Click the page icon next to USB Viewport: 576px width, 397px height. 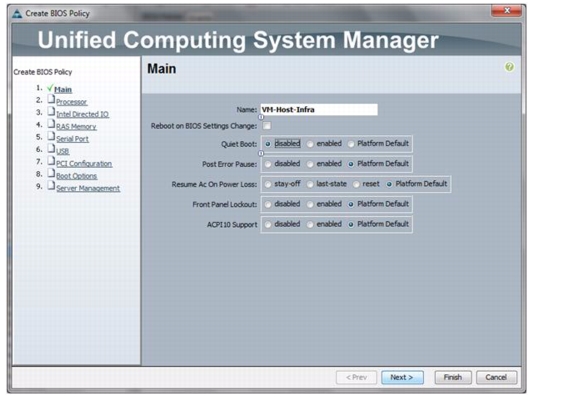pyautogui.click(x=51, y=149)
